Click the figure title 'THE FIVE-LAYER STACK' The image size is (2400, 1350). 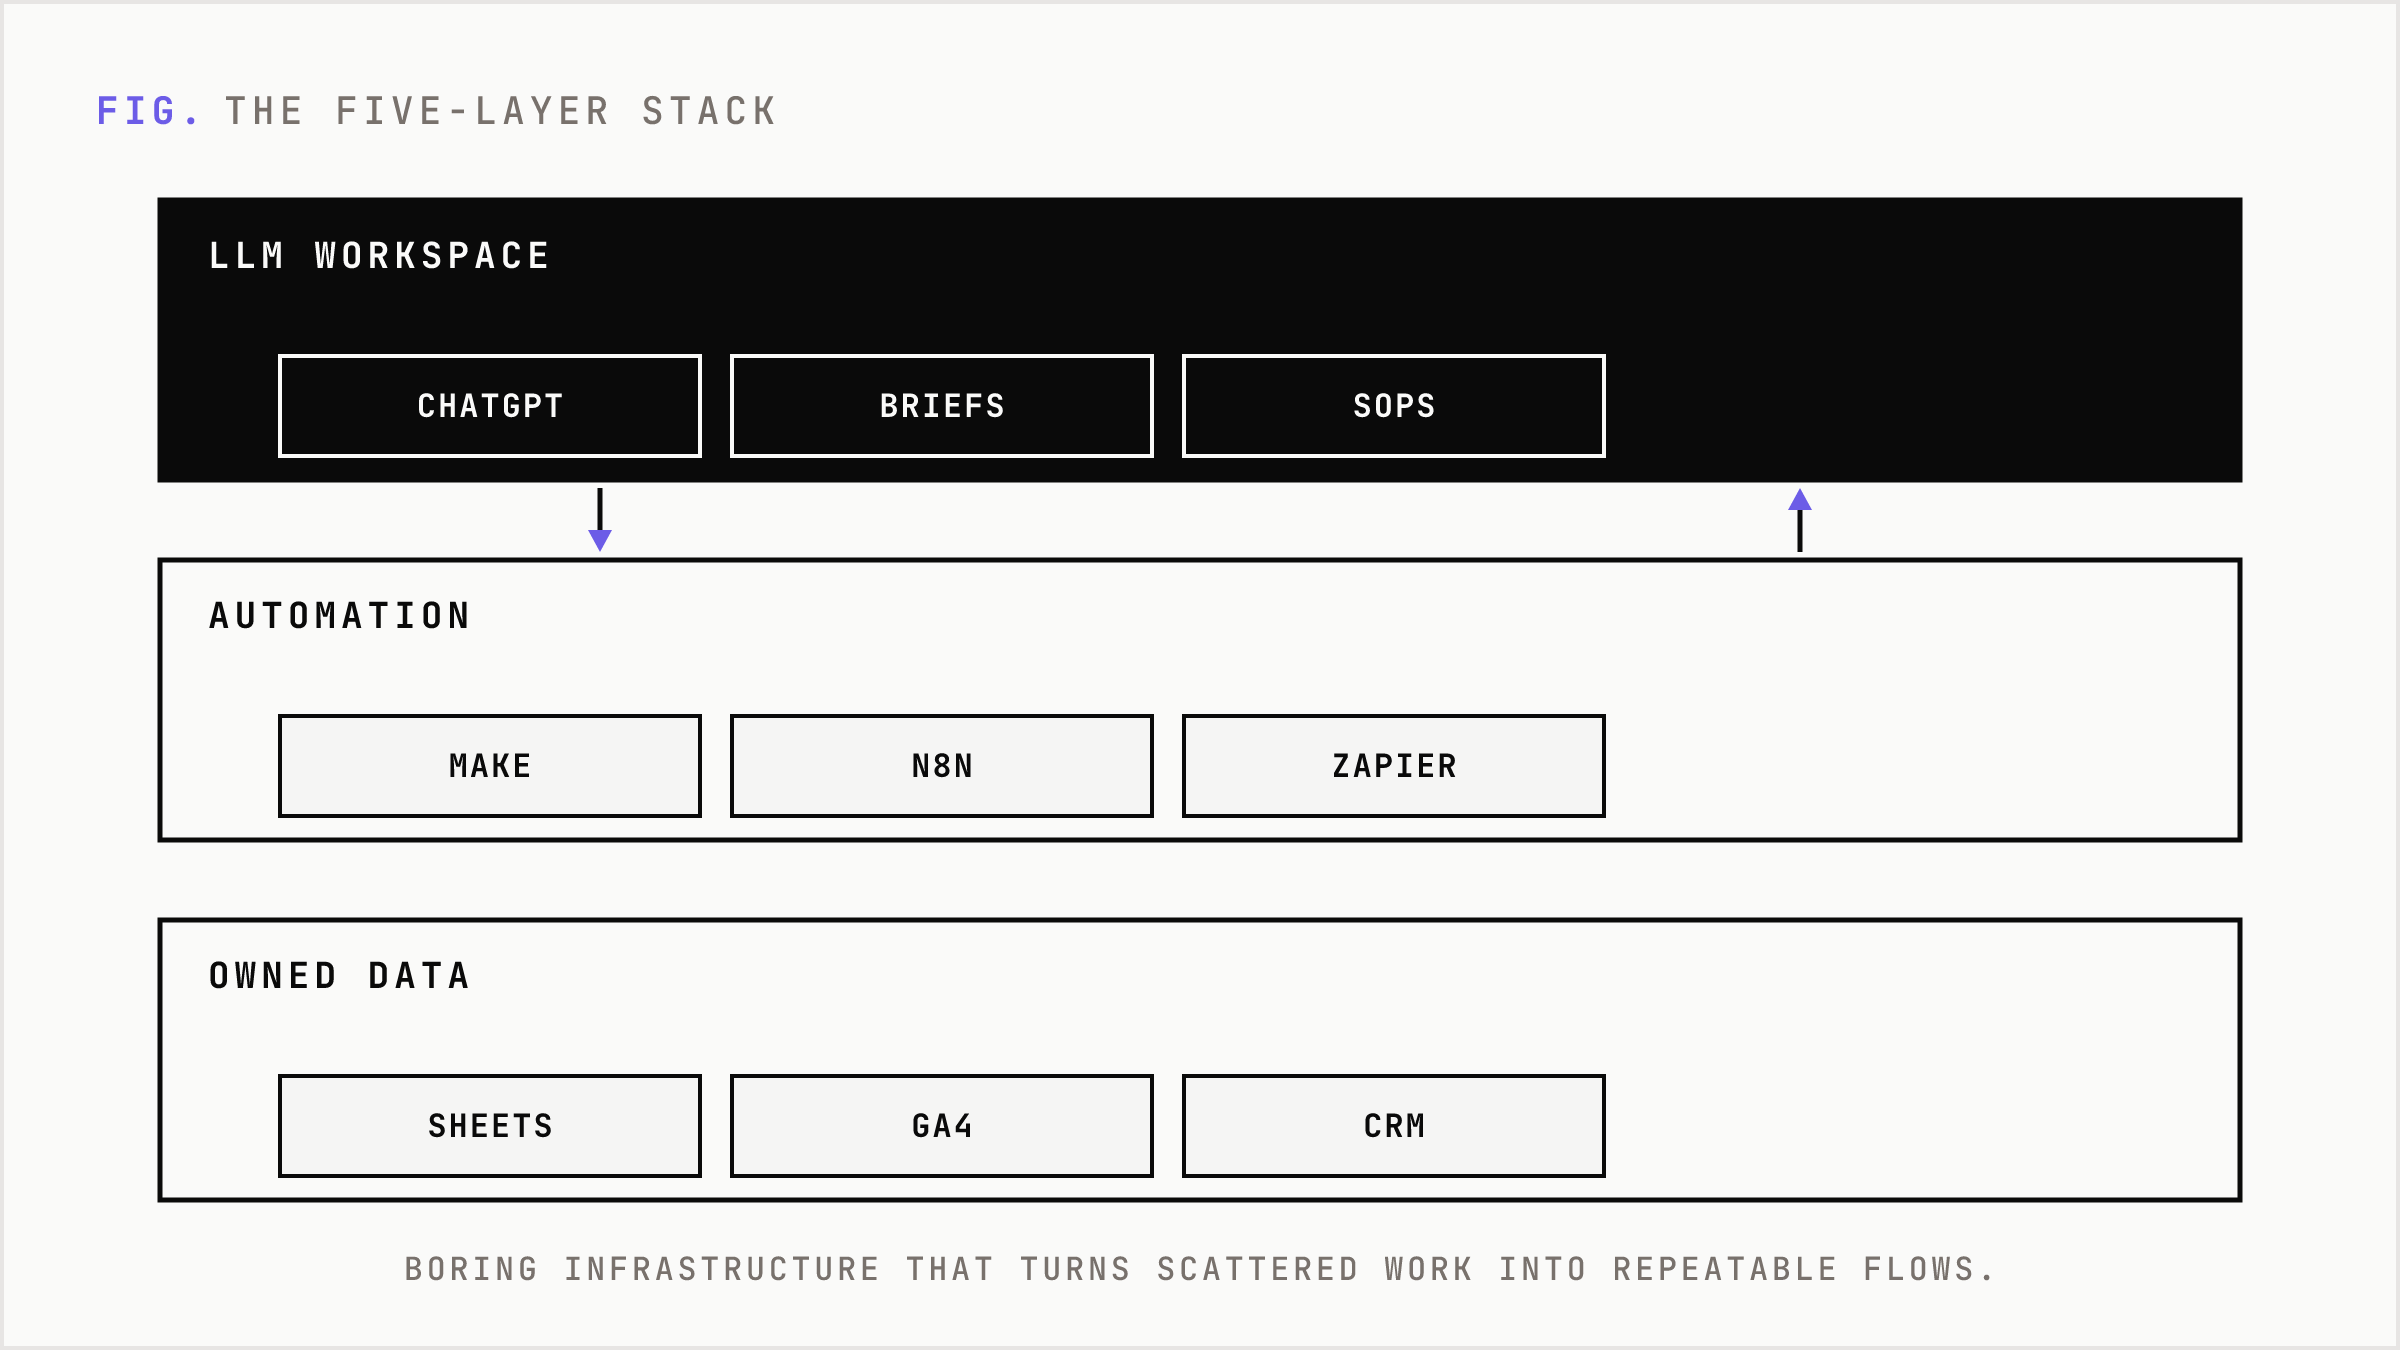[501, 111]
